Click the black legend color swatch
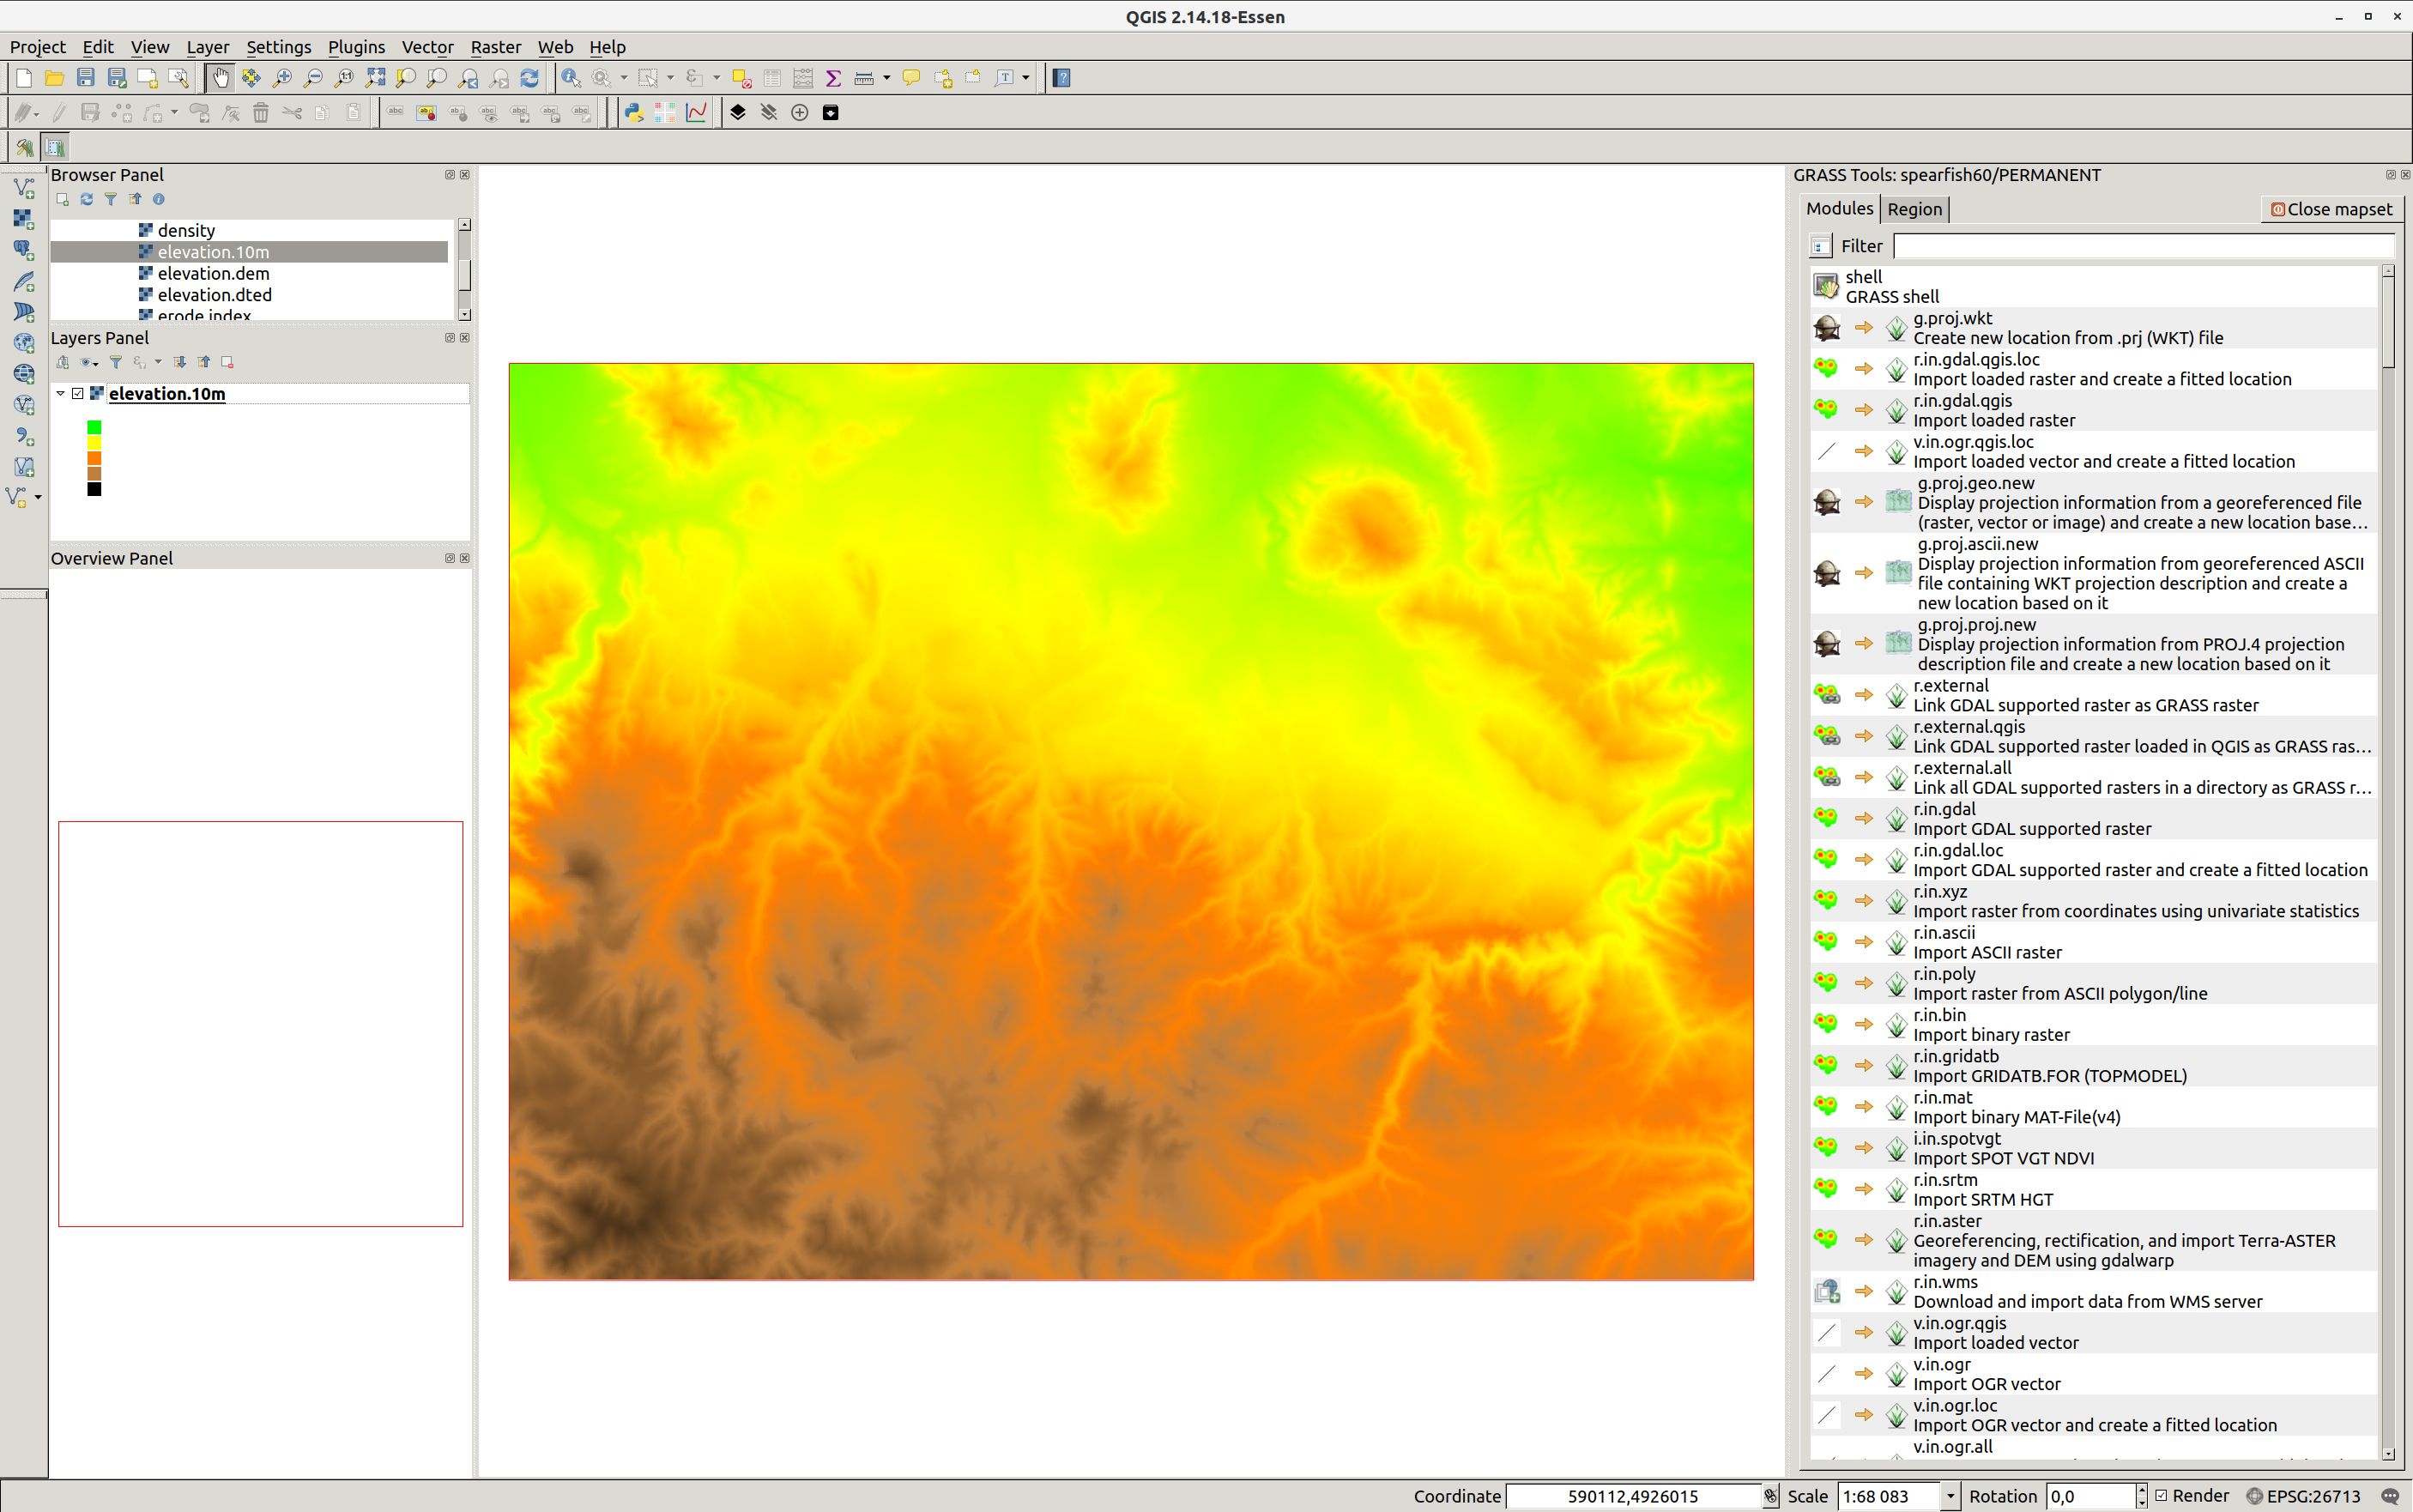This screenshot has width=2413, height=1512. (94, 489)
